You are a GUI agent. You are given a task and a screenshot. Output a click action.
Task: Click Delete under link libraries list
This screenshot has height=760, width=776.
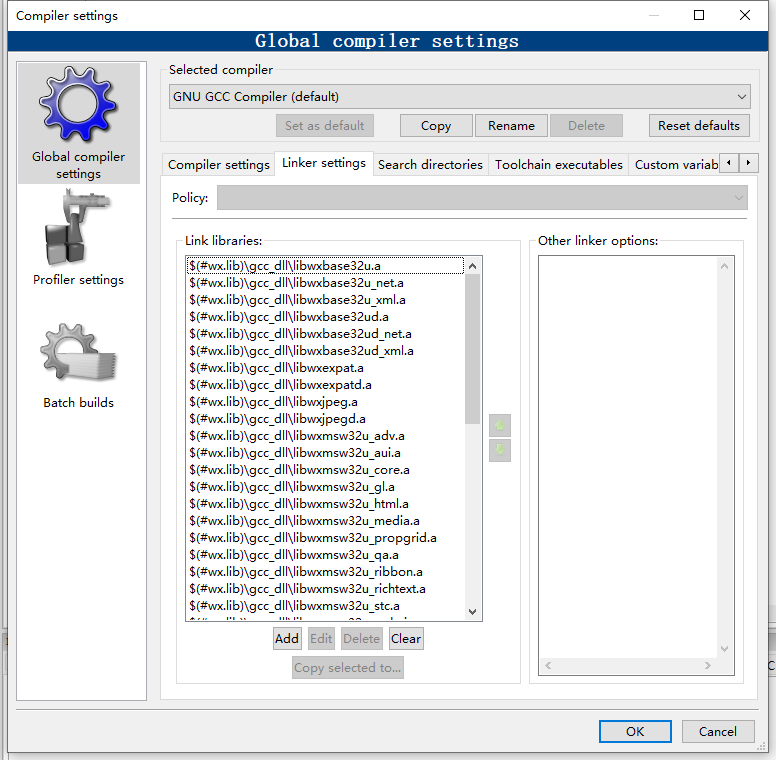(361, 639)
